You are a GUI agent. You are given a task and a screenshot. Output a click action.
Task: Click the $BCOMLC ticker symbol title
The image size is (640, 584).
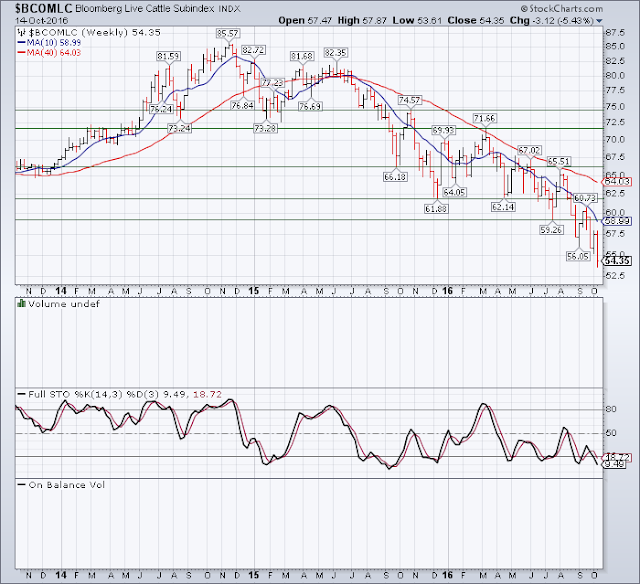point(44,8)
